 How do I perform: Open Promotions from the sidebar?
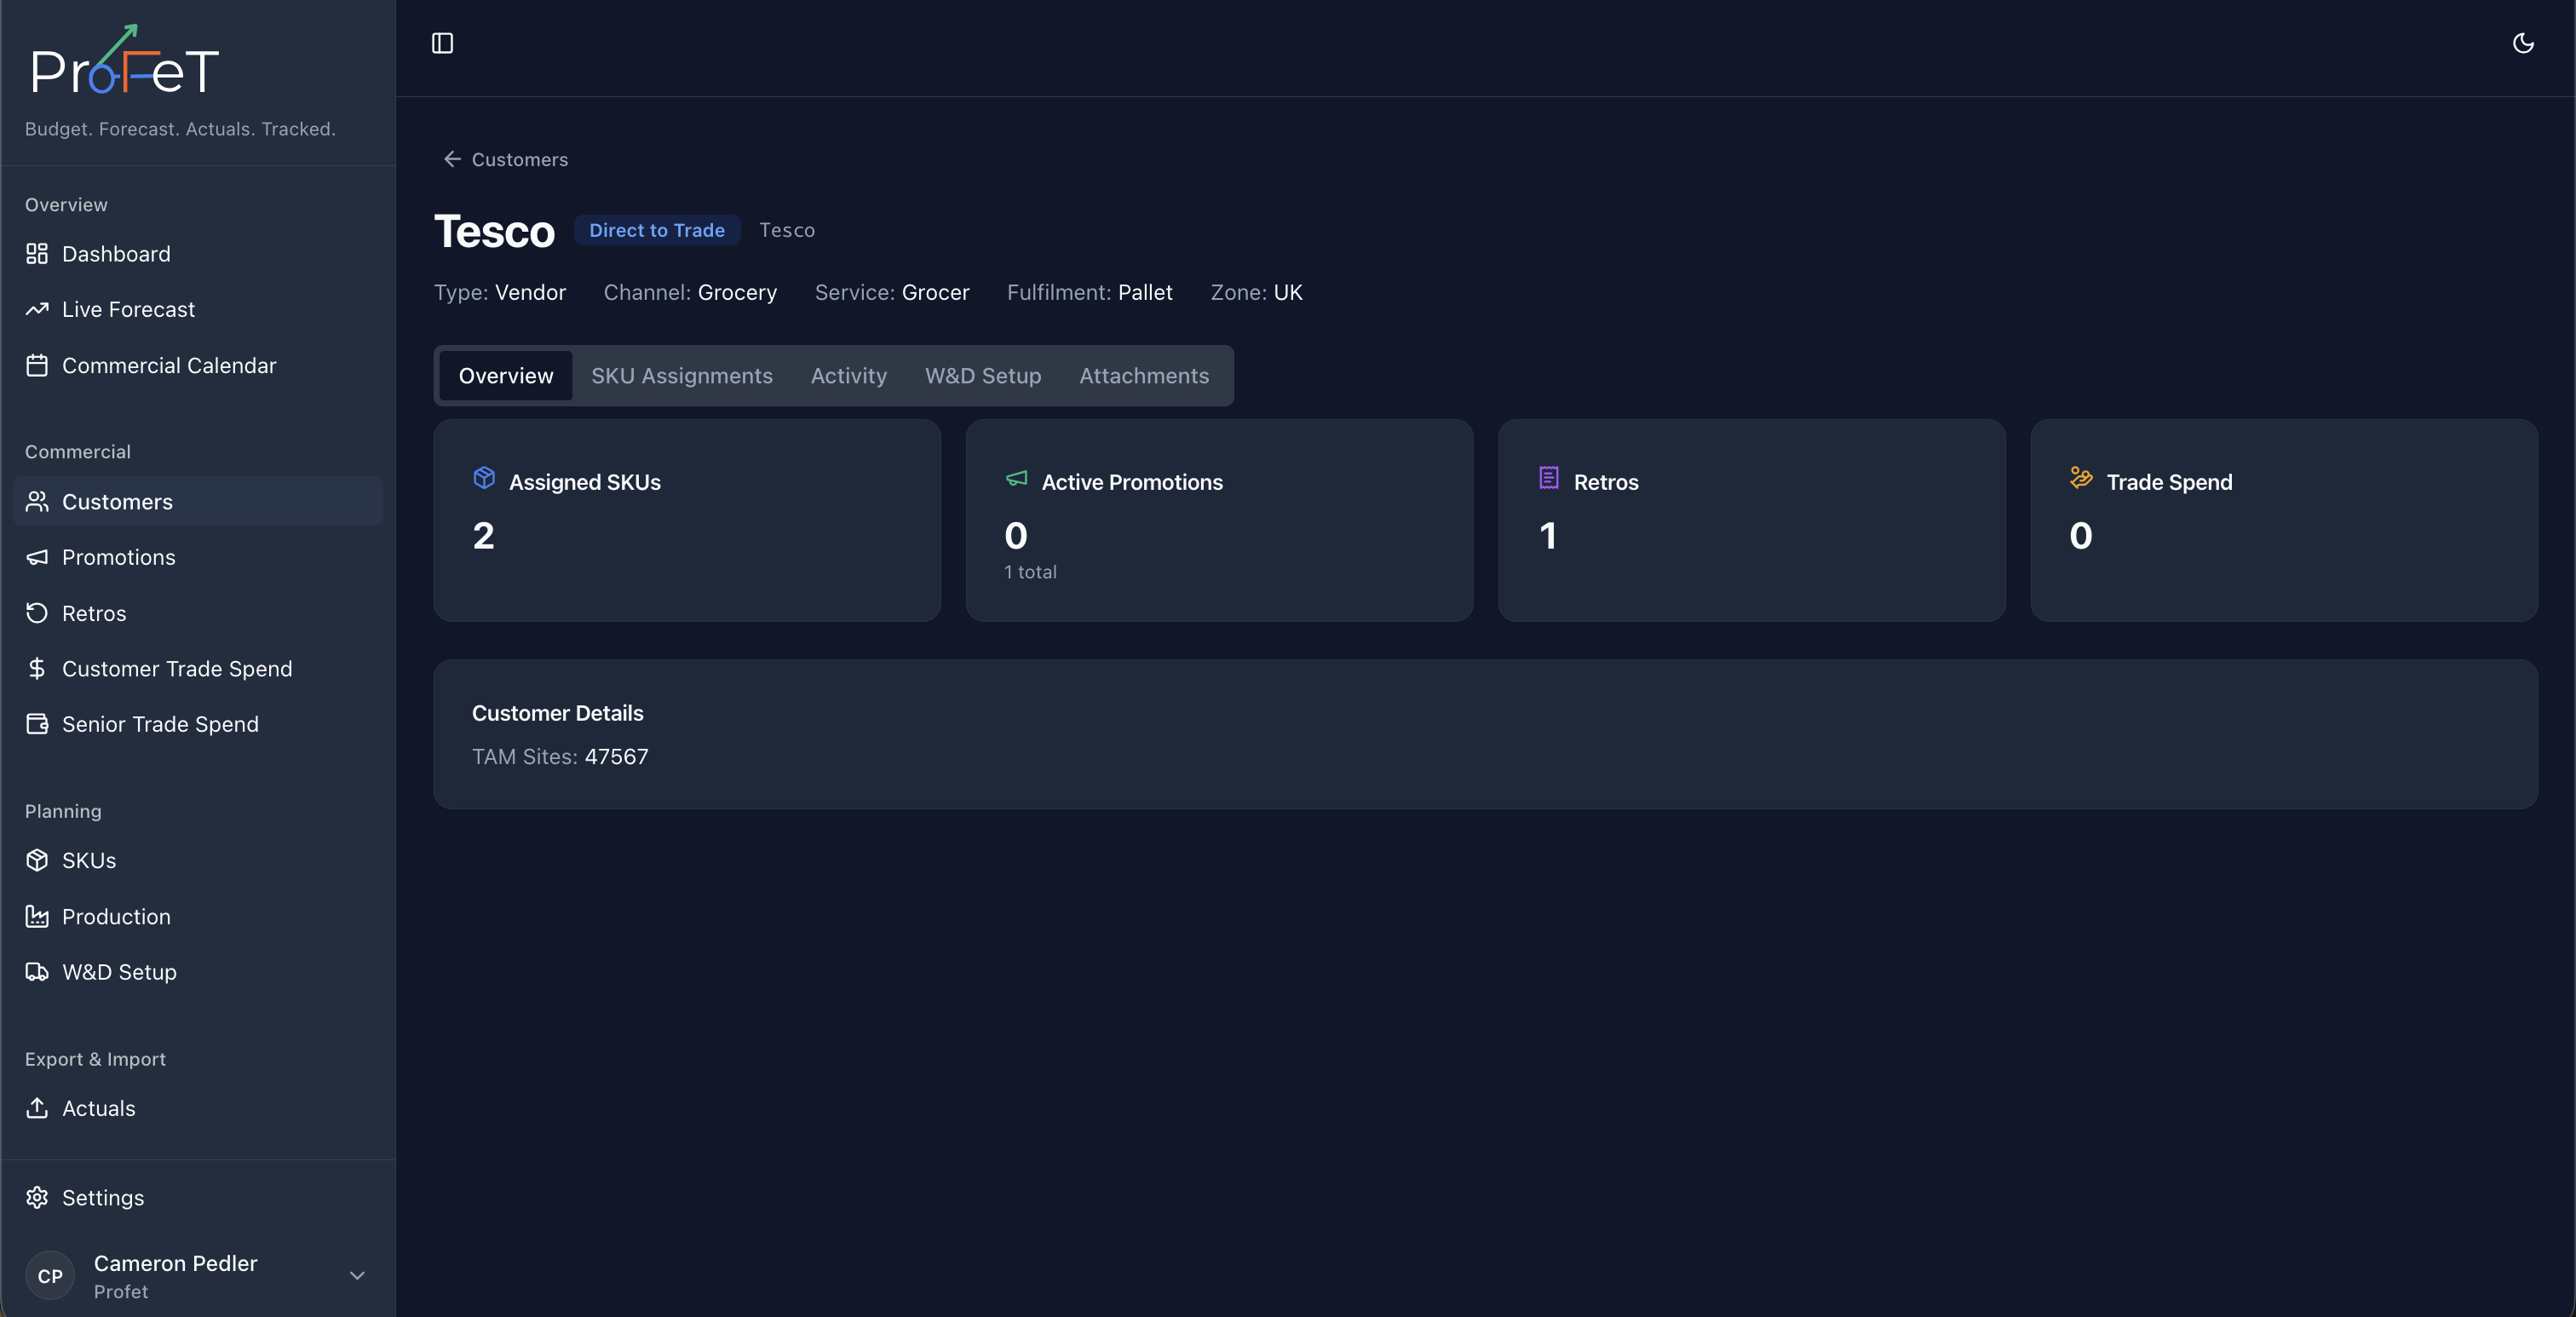coord(198,557)
